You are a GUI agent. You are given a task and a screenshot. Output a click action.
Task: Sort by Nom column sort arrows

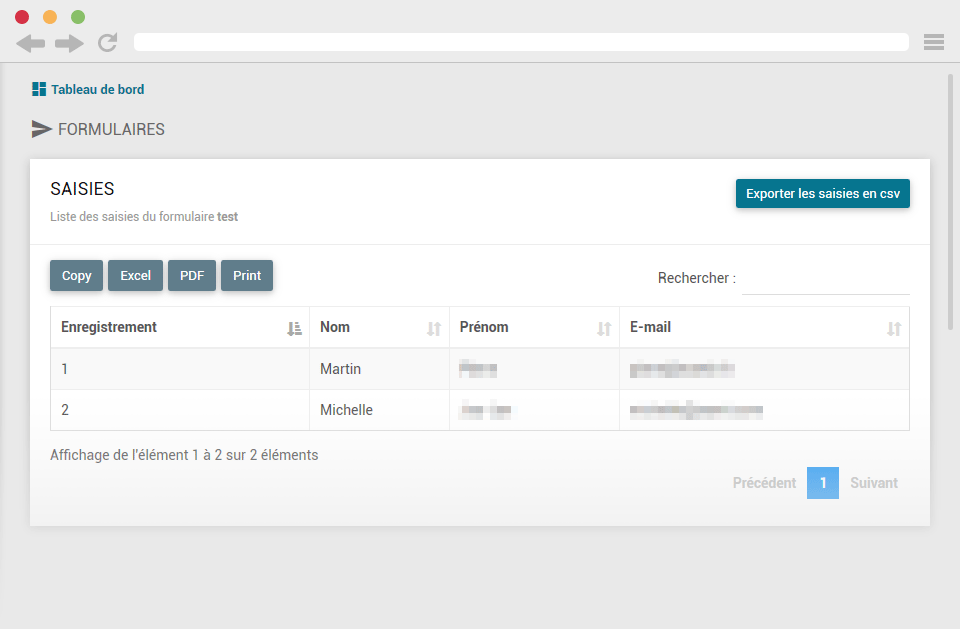[x=434, y=329]
